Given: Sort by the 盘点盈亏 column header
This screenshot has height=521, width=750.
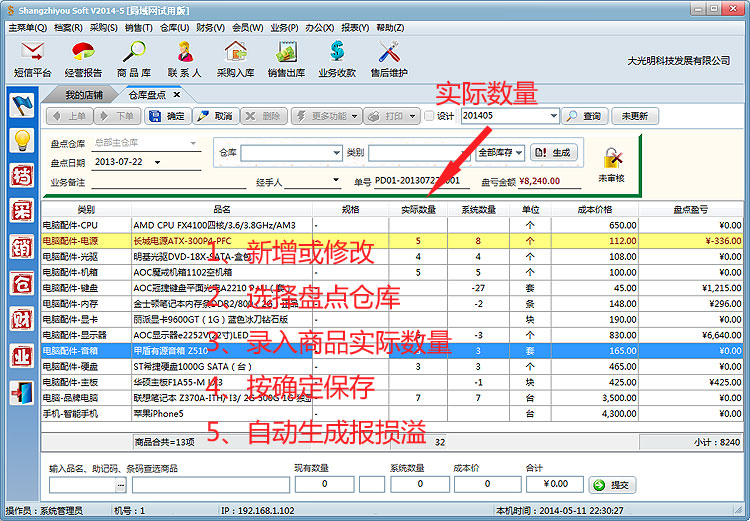Looking at the screenshot, I should point(690,210).
